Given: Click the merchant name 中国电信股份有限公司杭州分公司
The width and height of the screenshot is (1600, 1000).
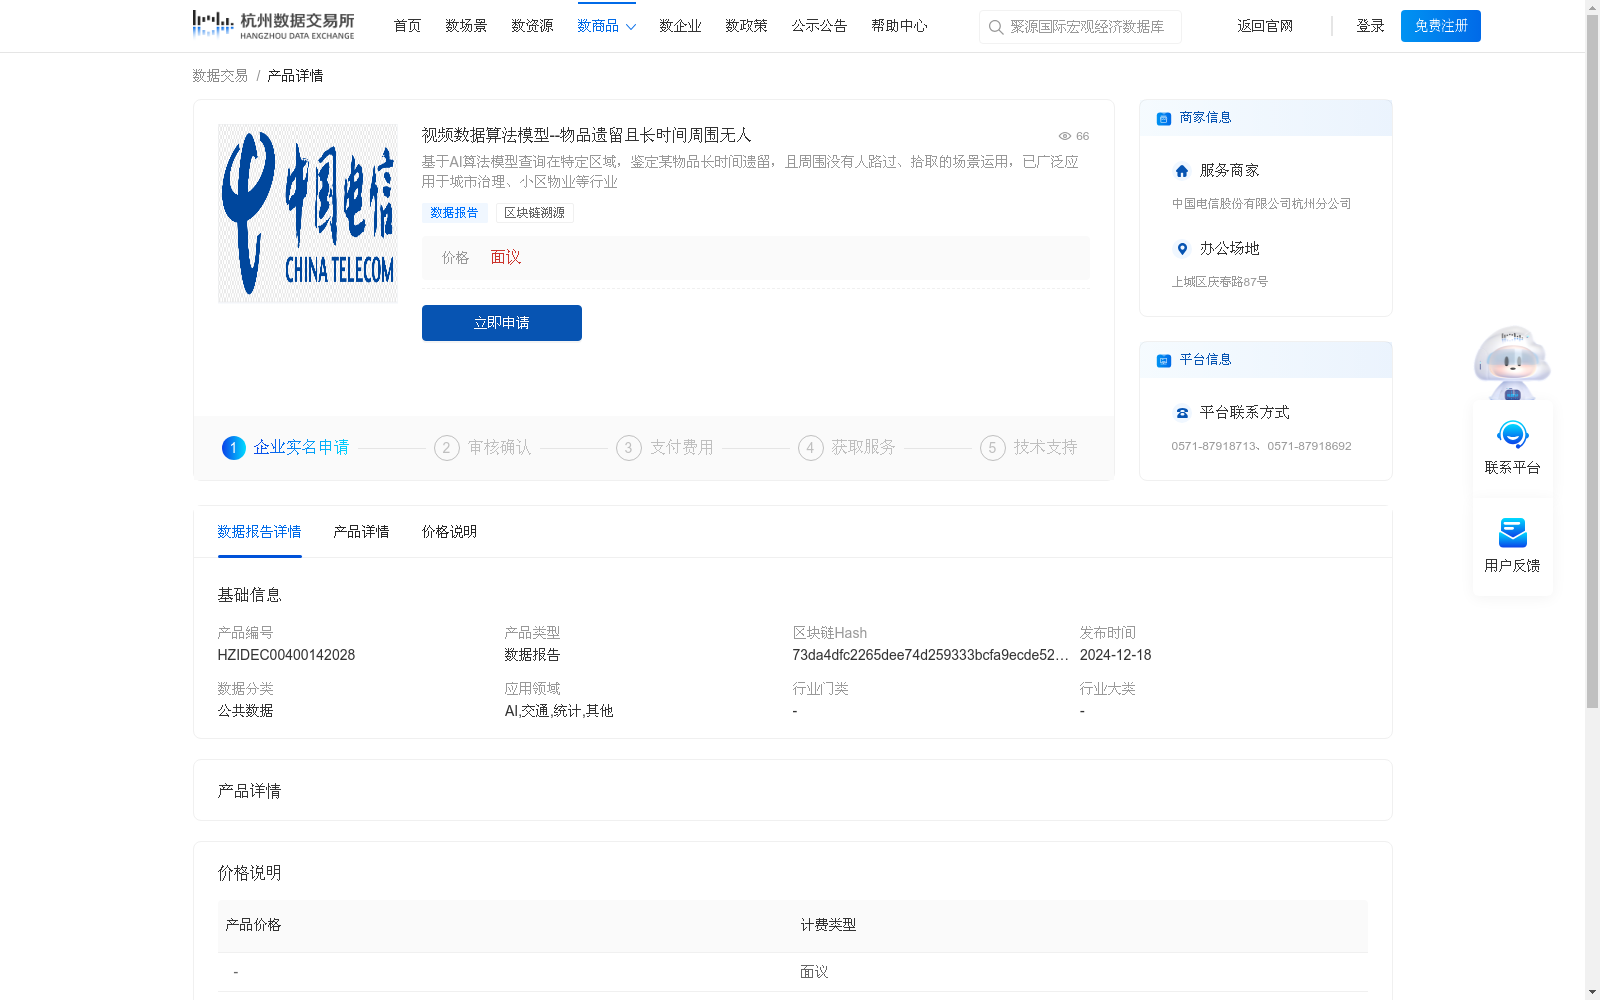Looking at the screenshot, I should point(1261,204).
